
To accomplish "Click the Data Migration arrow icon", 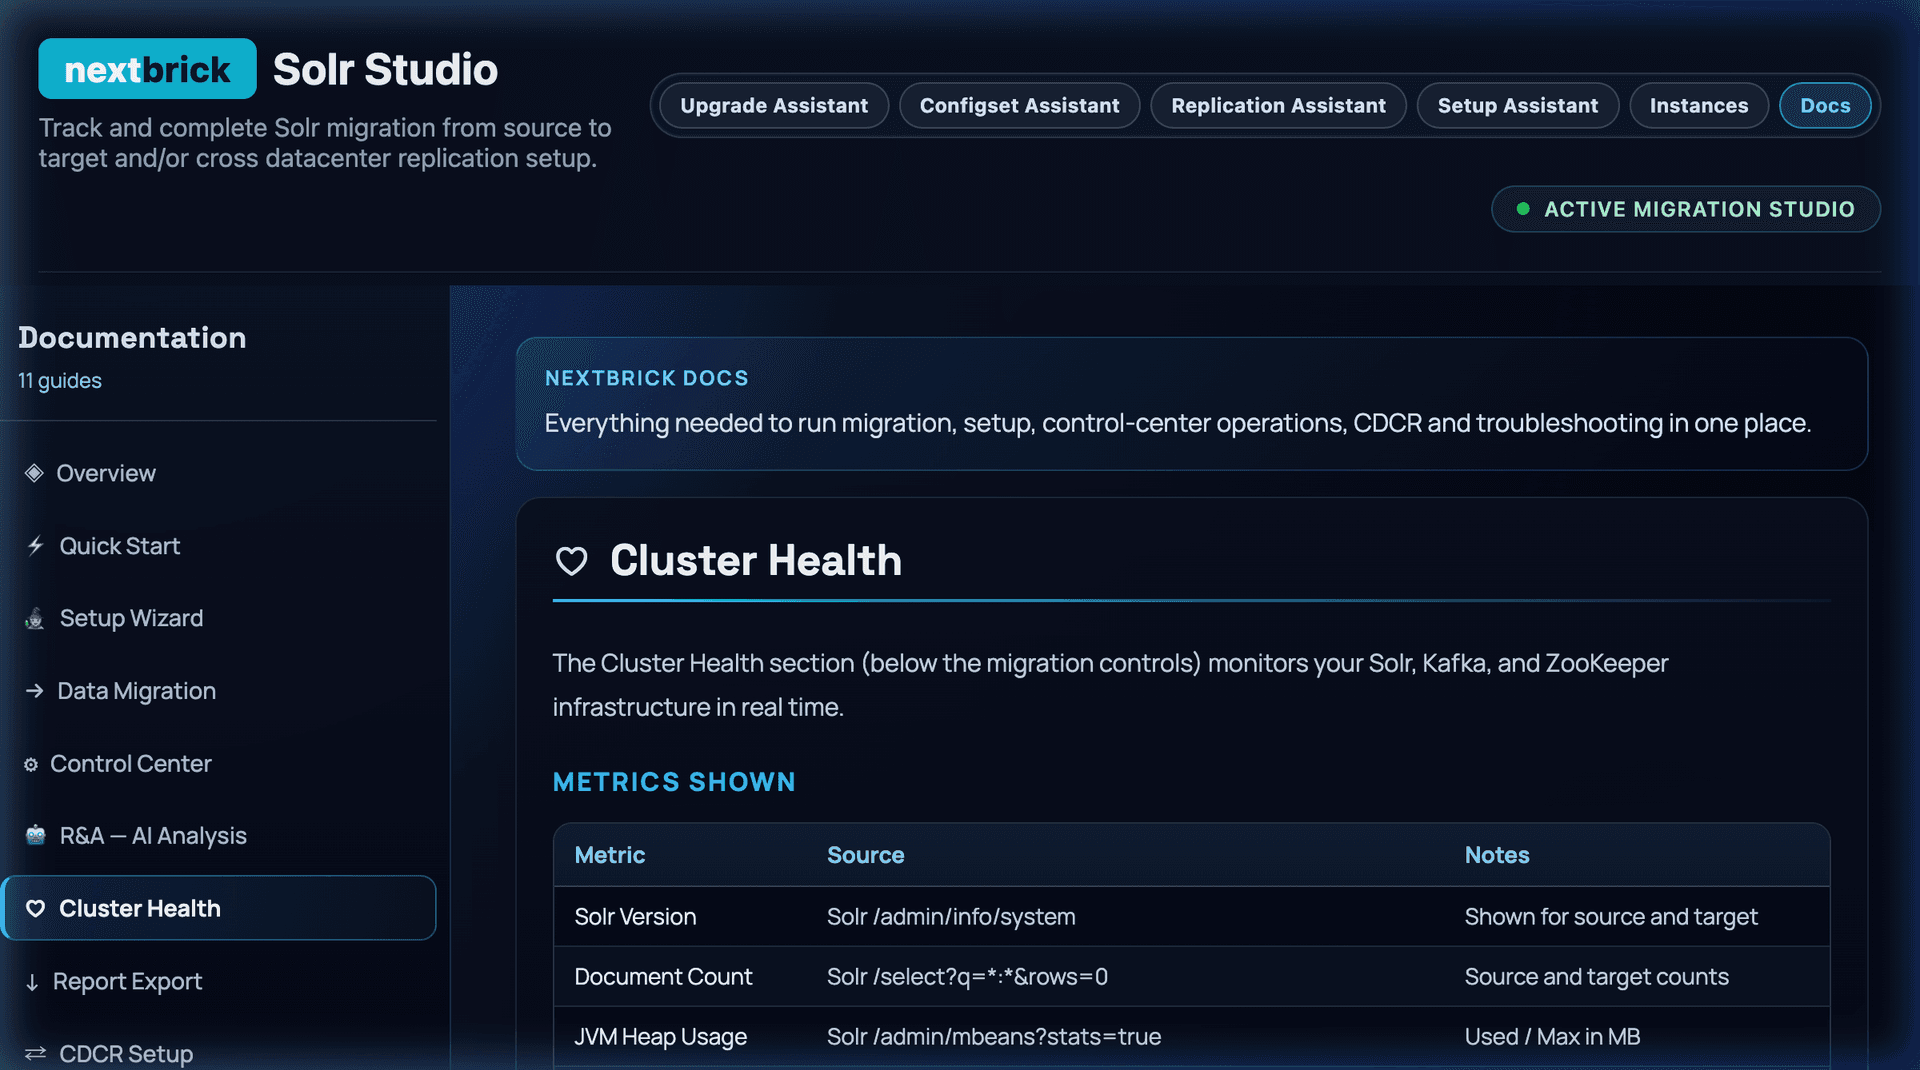I will tap(35, 691).
